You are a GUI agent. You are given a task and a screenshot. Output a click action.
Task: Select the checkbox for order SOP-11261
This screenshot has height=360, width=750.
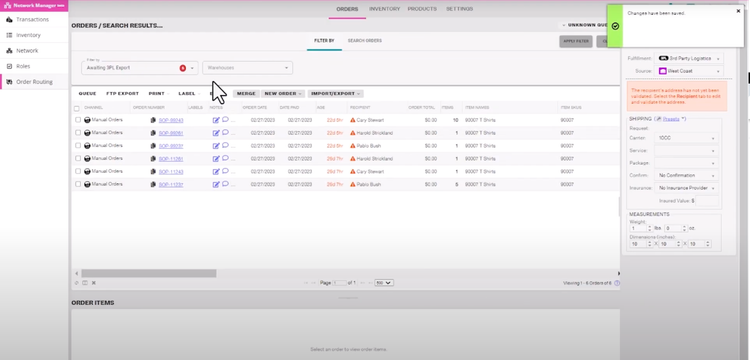(x=78, y=158)
